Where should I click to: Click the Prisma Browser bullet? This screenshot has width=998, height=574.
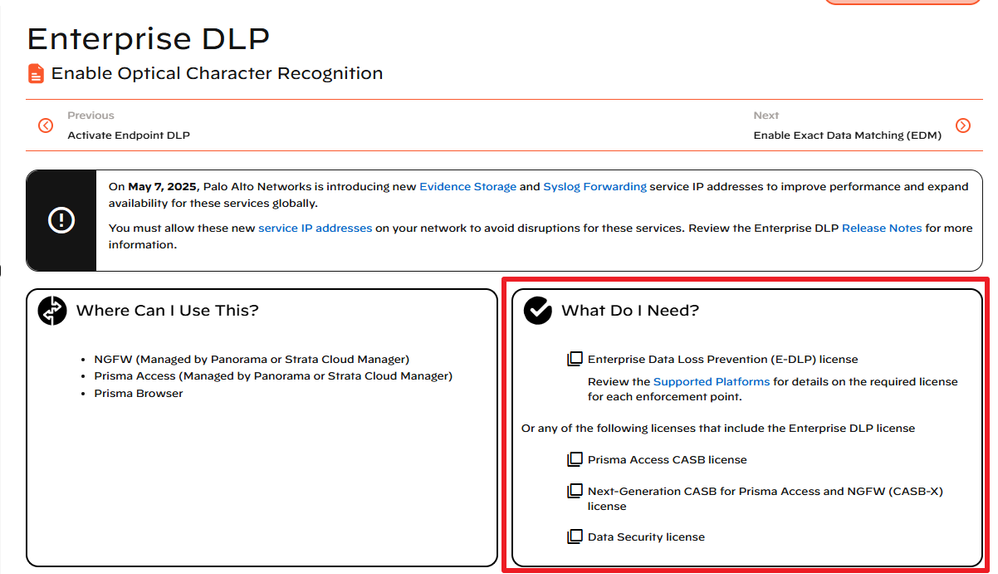pyautogui.click(x=138, y=393)
